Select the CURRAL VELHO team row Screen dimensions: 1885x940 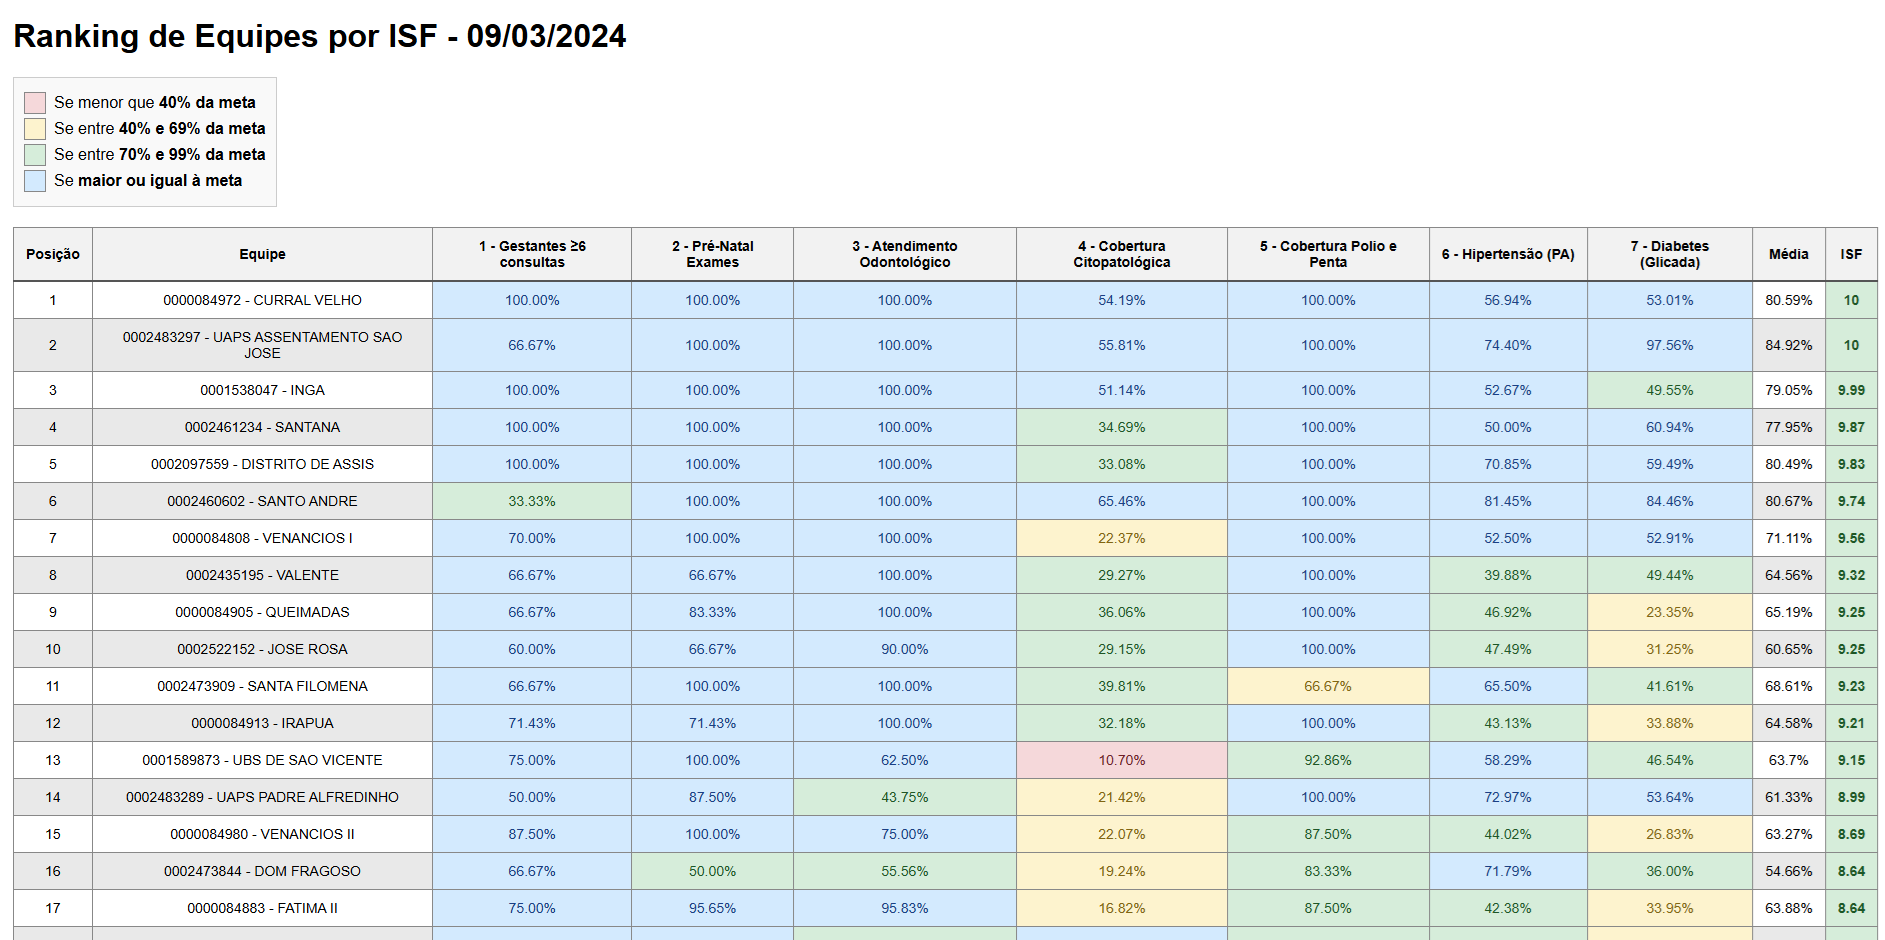pyautogui.click(x=262, y=300)
